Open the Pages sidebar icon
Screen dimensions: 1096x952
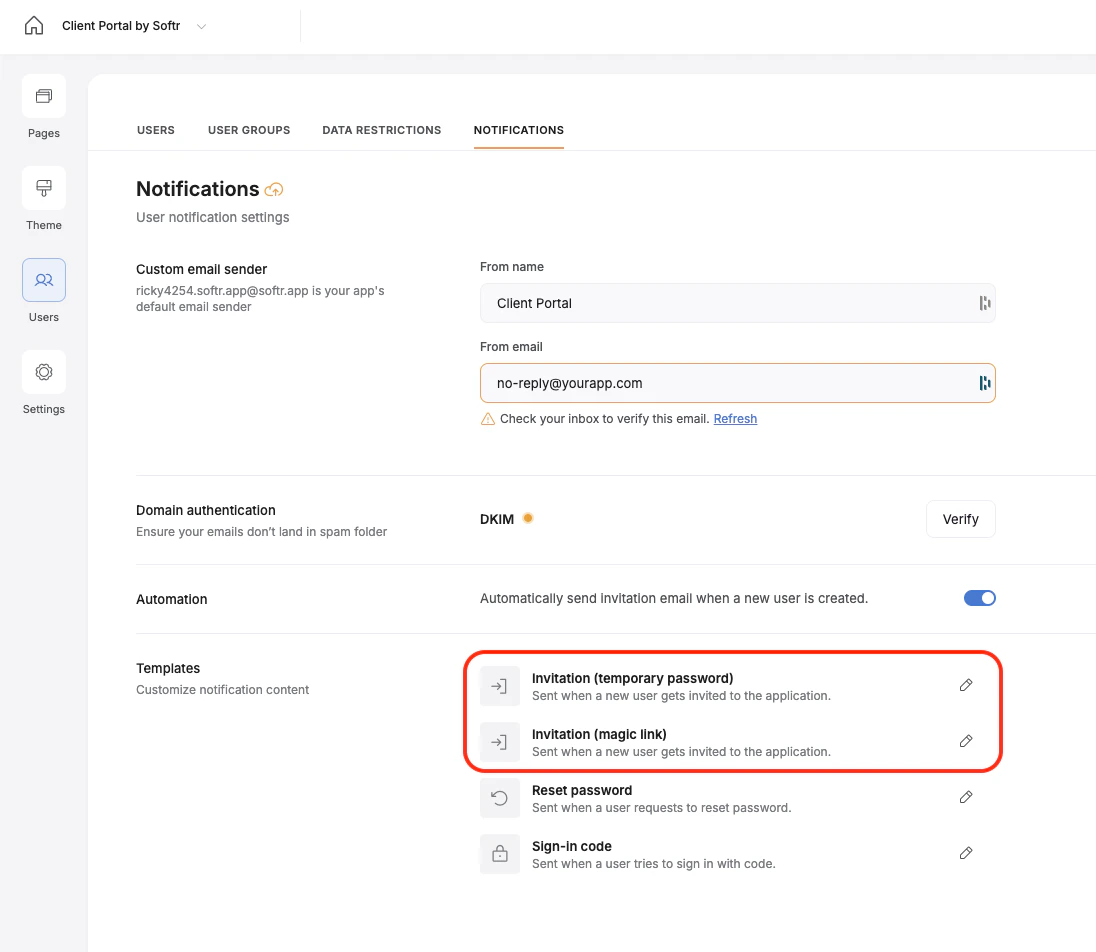[x=44, y=96]
